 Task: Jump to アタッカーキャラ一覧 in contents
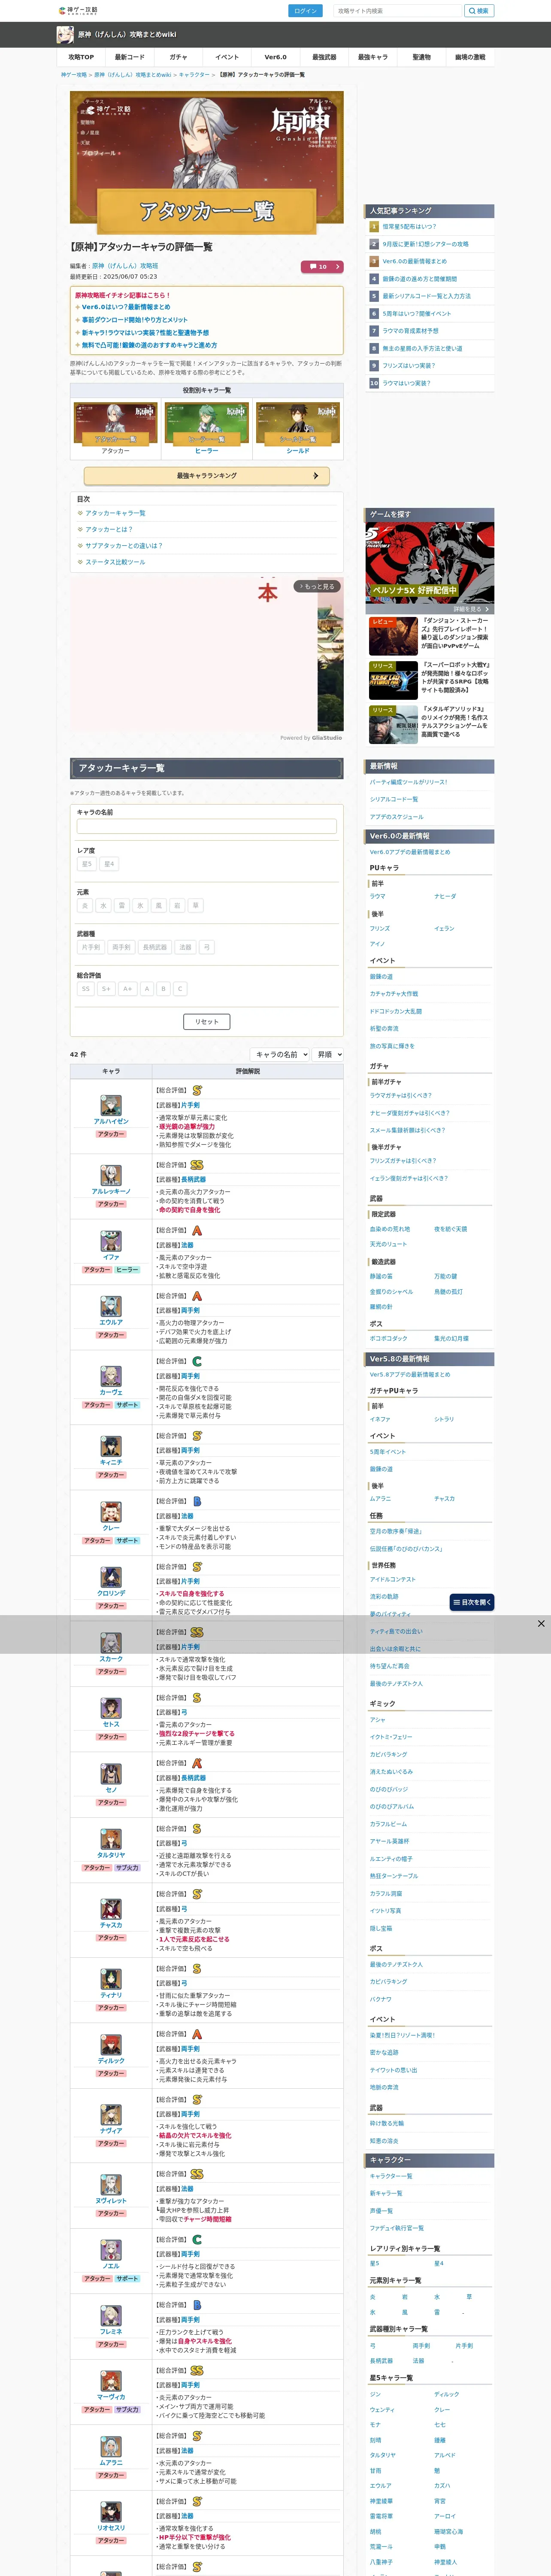[x=115, y=513]
